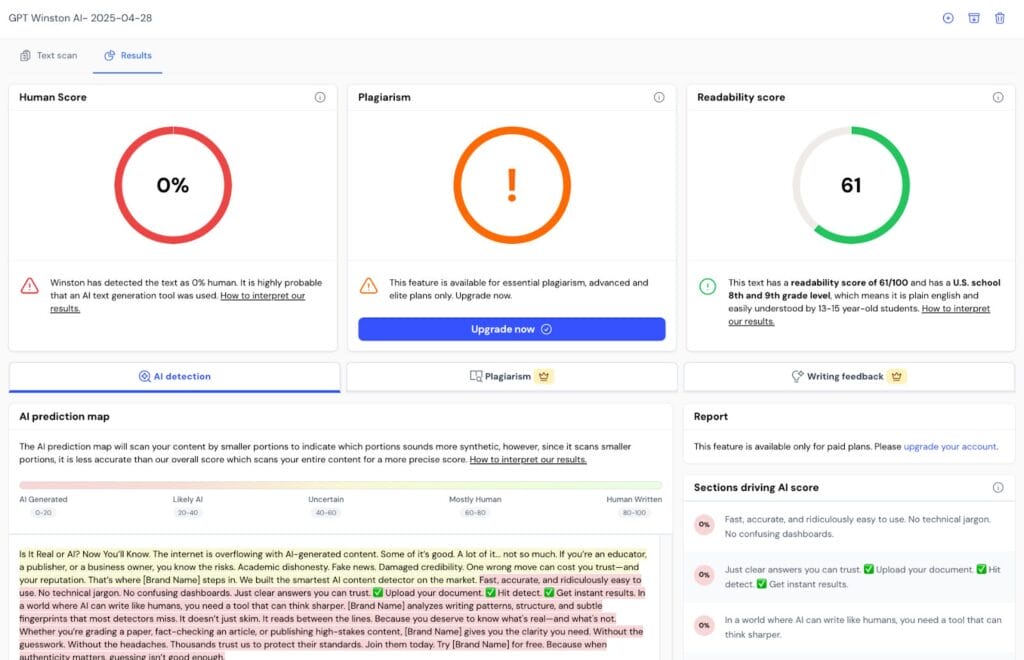Click the Human Score red warning triangle
1024x660 pixels.
pos(29,286)
